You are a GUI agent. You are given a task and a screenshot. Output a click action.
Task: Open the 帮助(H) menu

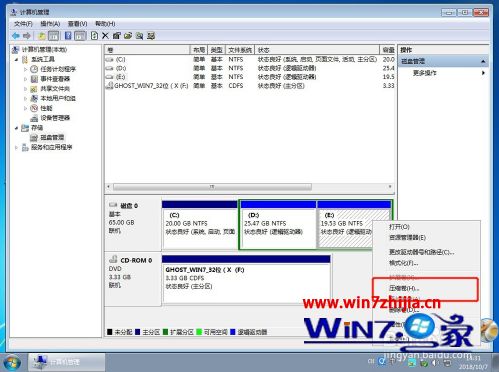105,24
